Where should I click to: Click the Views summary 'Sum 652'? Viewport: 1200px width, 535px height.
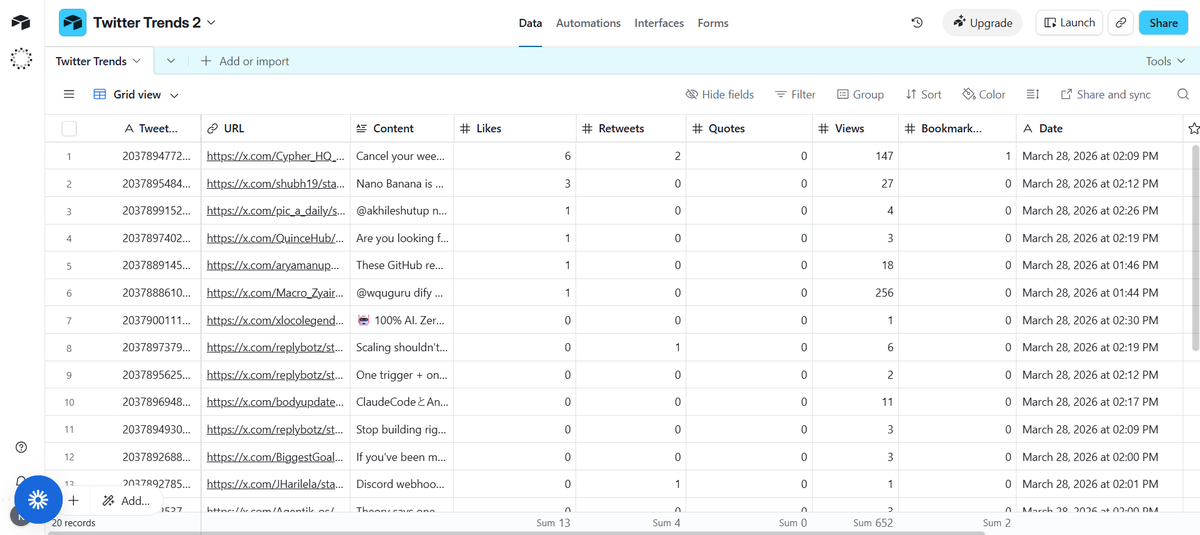[x=872, y=523]
